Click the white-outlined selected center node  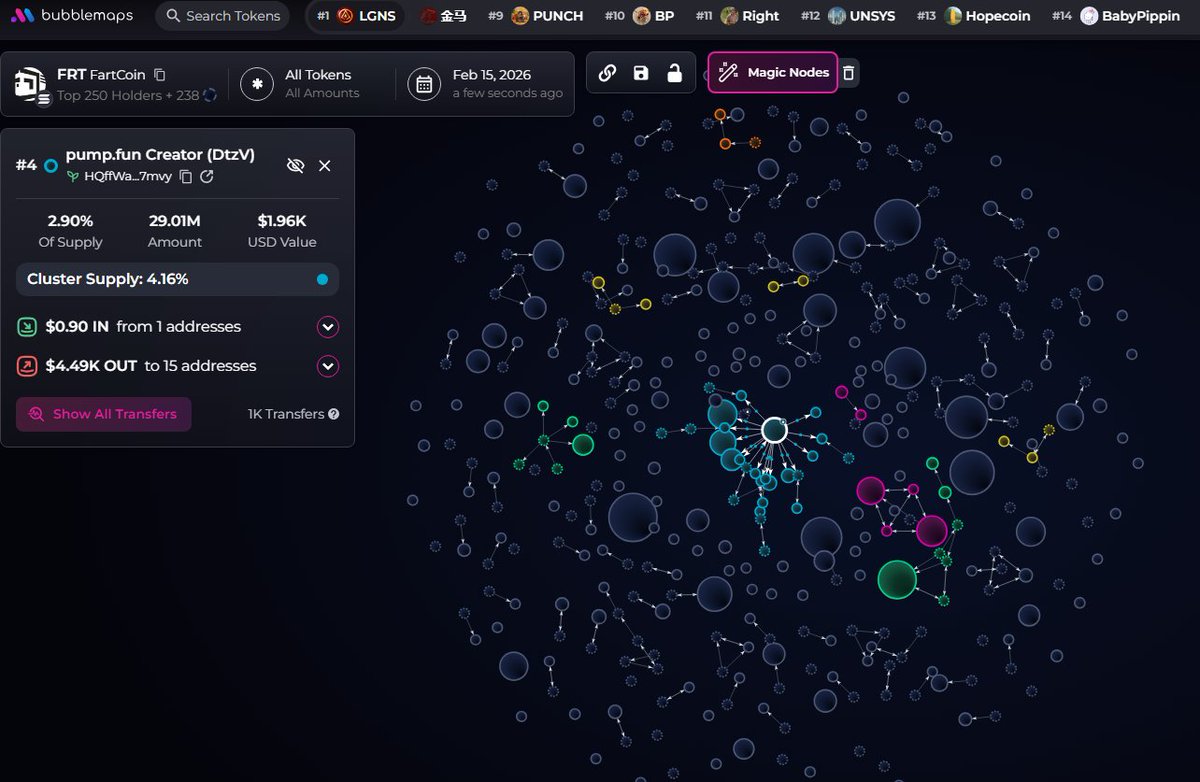tap(775, 430)
